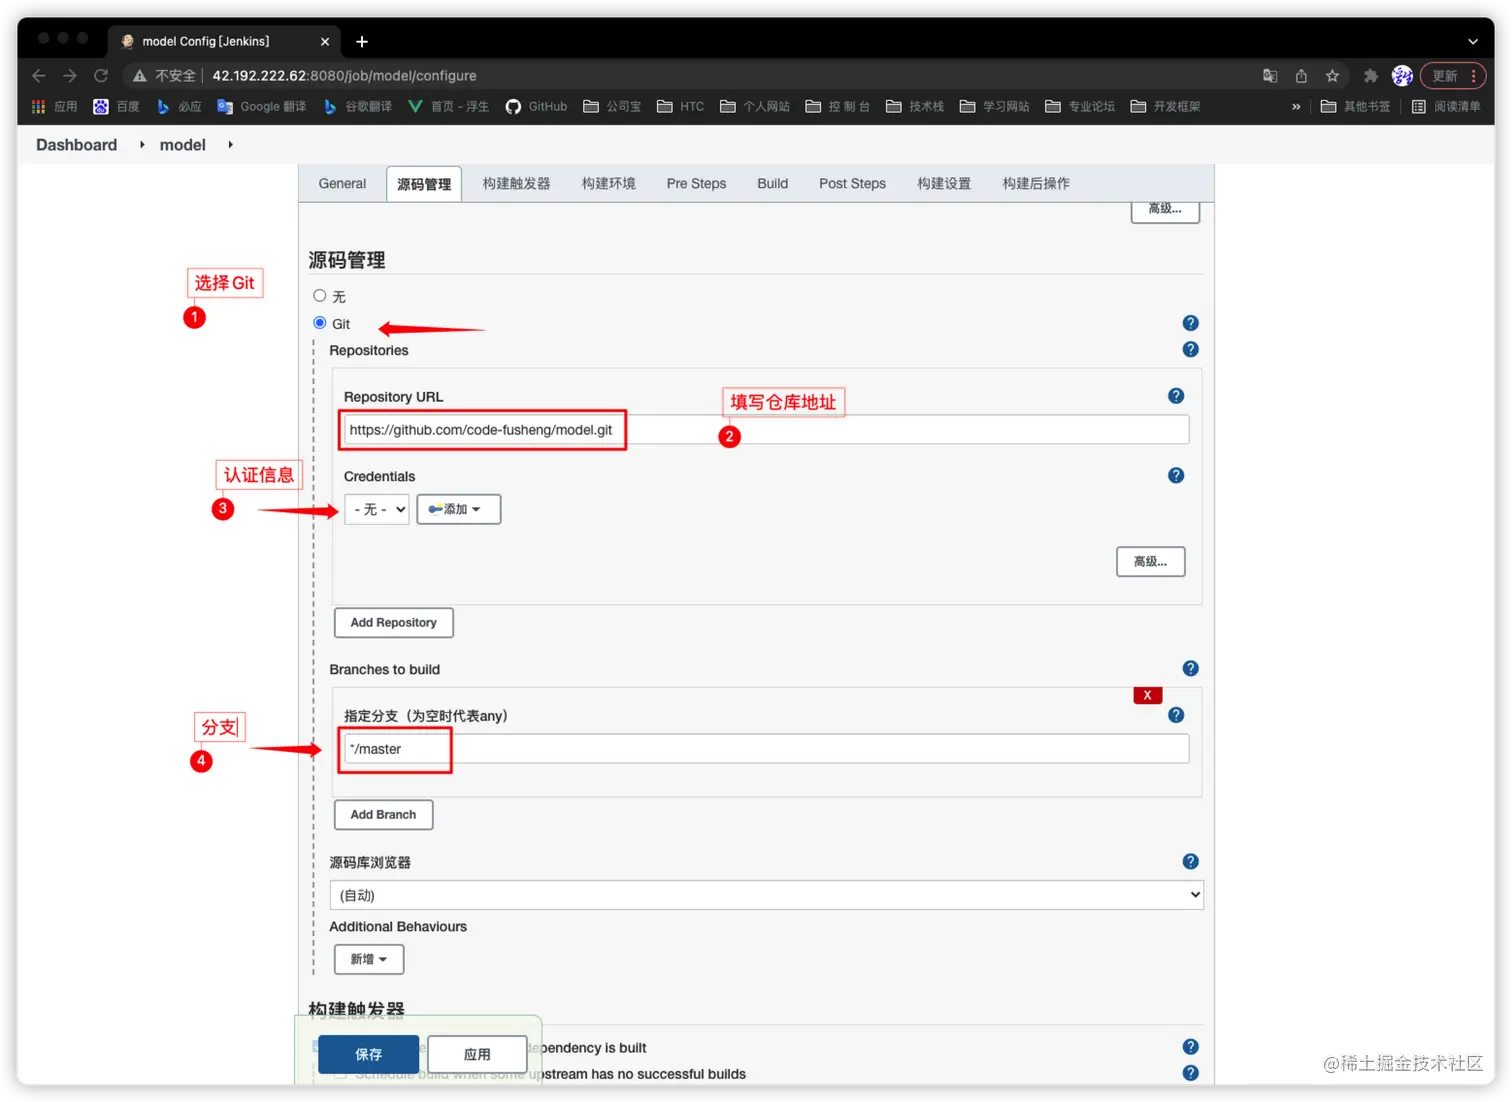This screenshot has width=1512, height=1102.
Task: Open the 谷歌翻译 bookmark
Action: (x=357, y=106)
